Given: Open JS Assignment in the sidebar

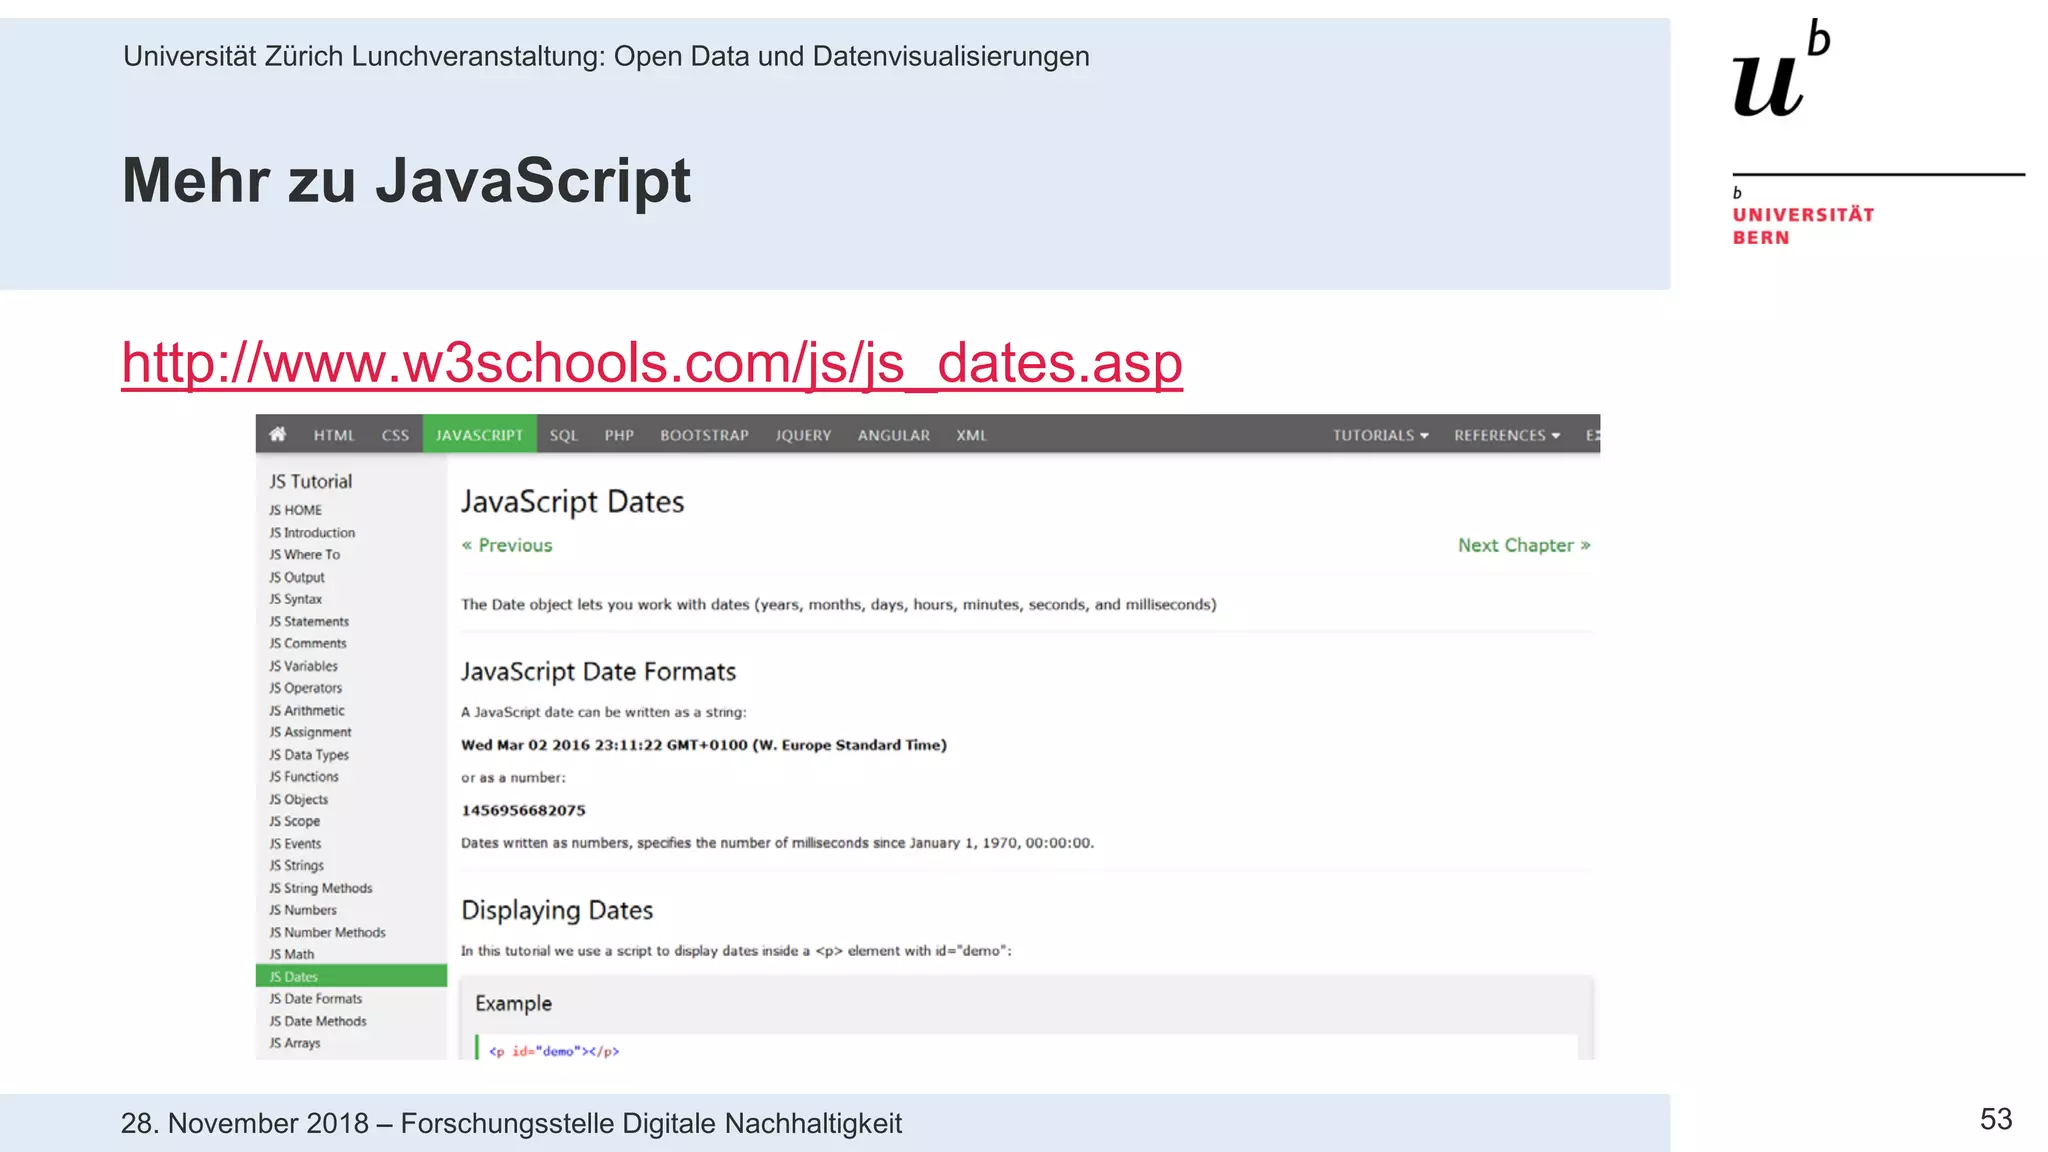Looking at the screenshot, I should point(310,732).
